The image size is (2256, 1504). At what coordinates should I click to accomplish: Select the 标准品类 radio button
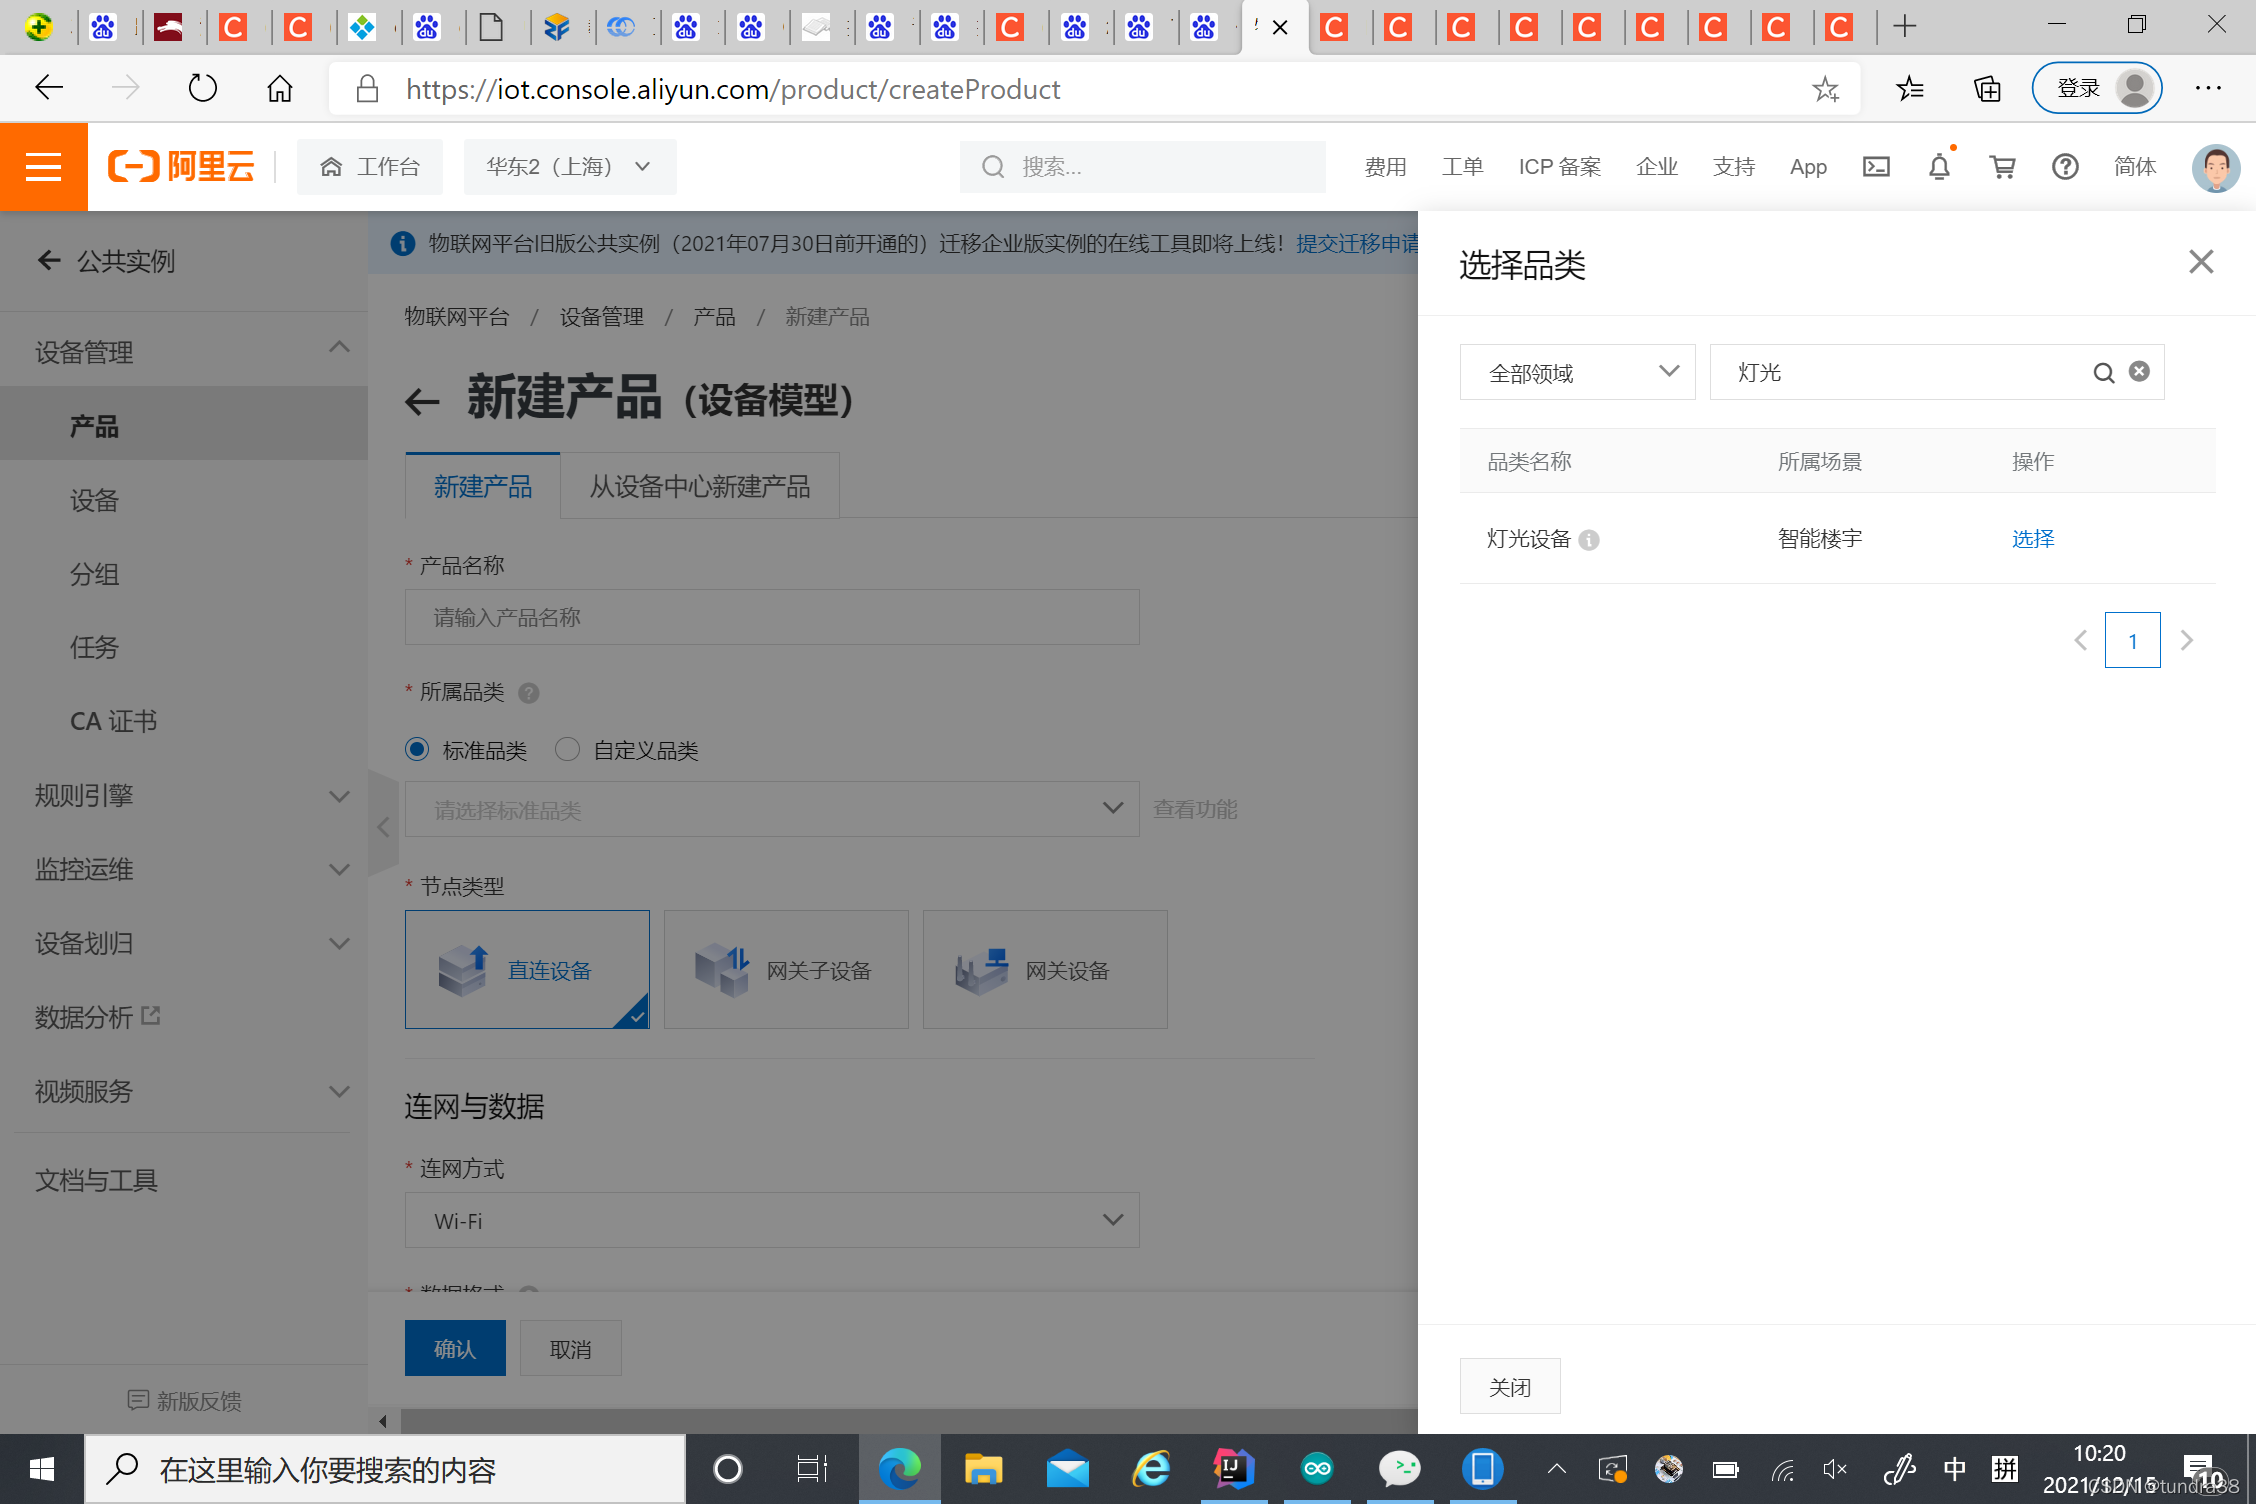417,749
